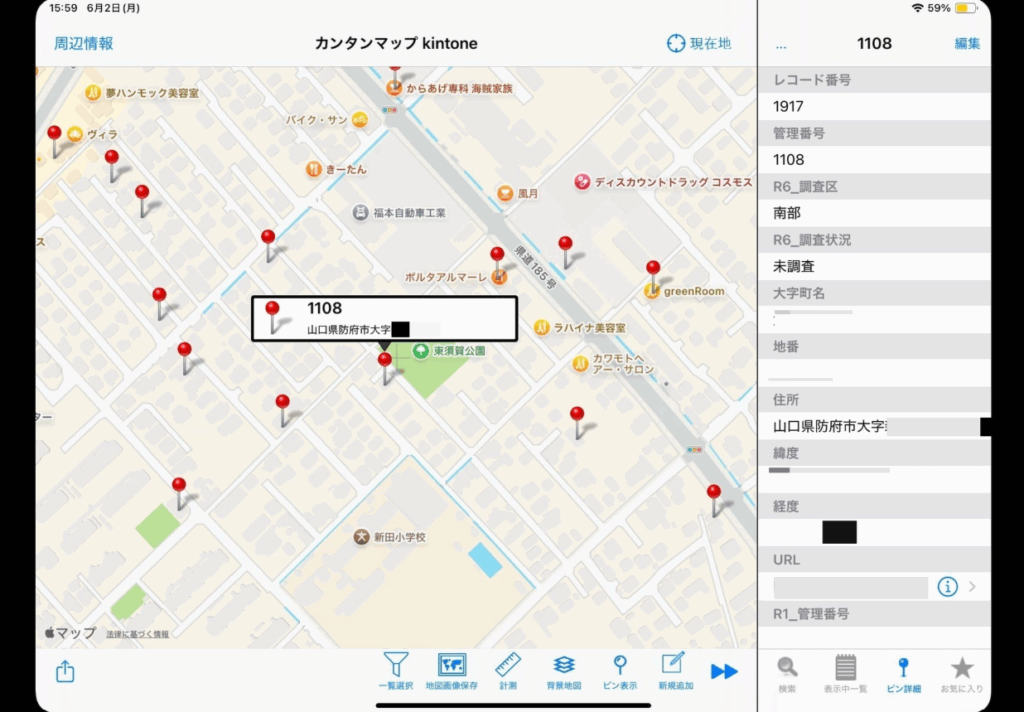Tap the 住所 value 山口県防府市大字
The height and width of the screenshot is (712, 1024).
tap(829, 427)
